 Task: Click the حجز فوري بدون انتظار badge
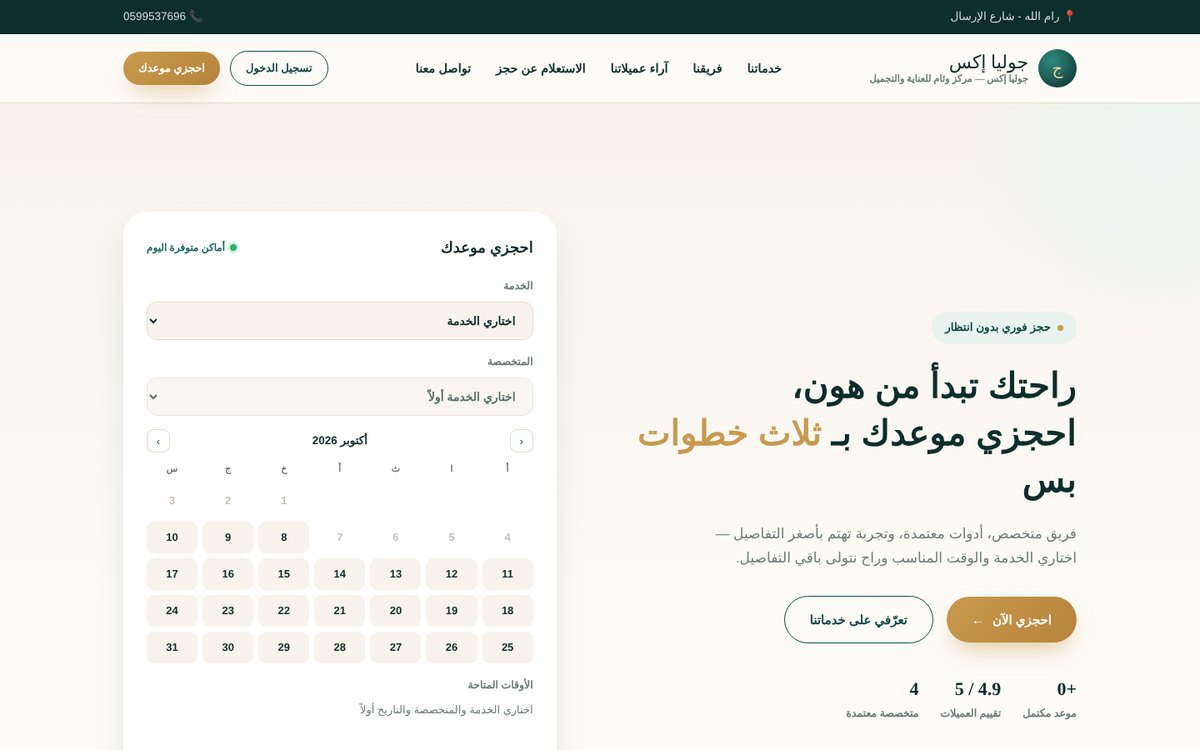tap(1004, 327)
